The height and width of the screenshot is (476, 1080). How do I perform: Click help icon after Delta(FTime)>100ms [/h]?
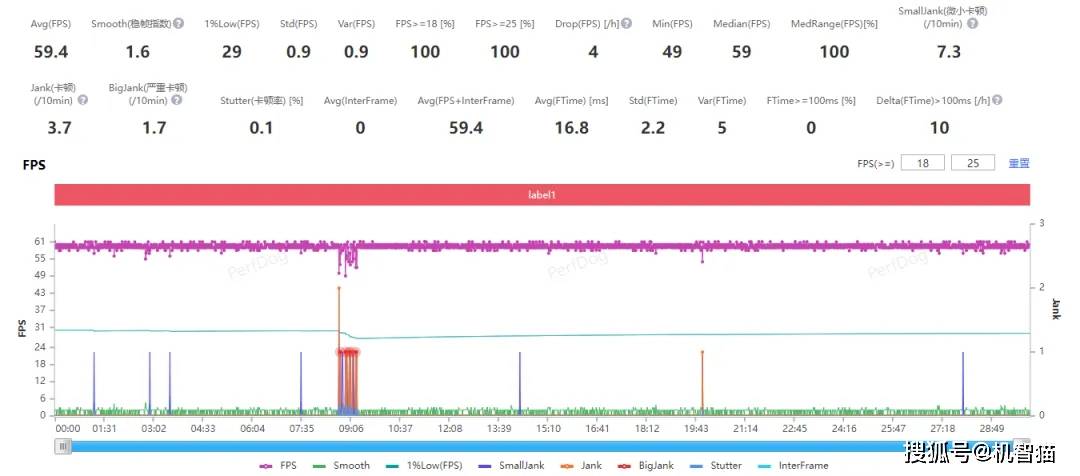point(997,100)
